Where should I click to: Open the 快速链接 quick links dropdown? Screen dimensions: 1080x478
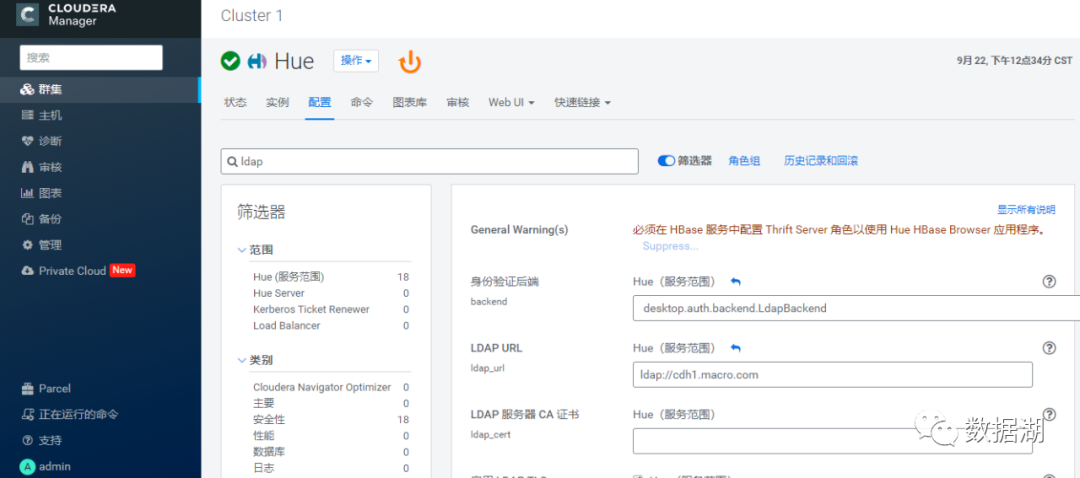pos(583,103)
